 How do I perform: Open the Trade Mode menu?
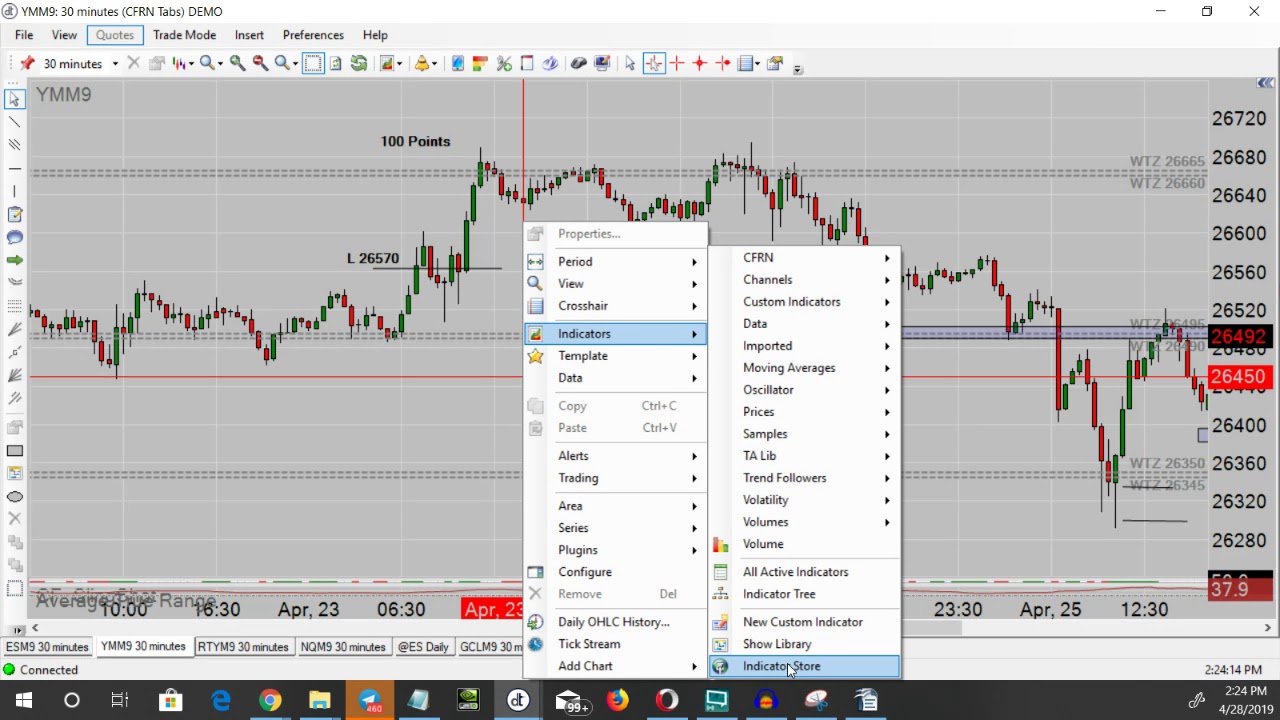coord(184,35)
